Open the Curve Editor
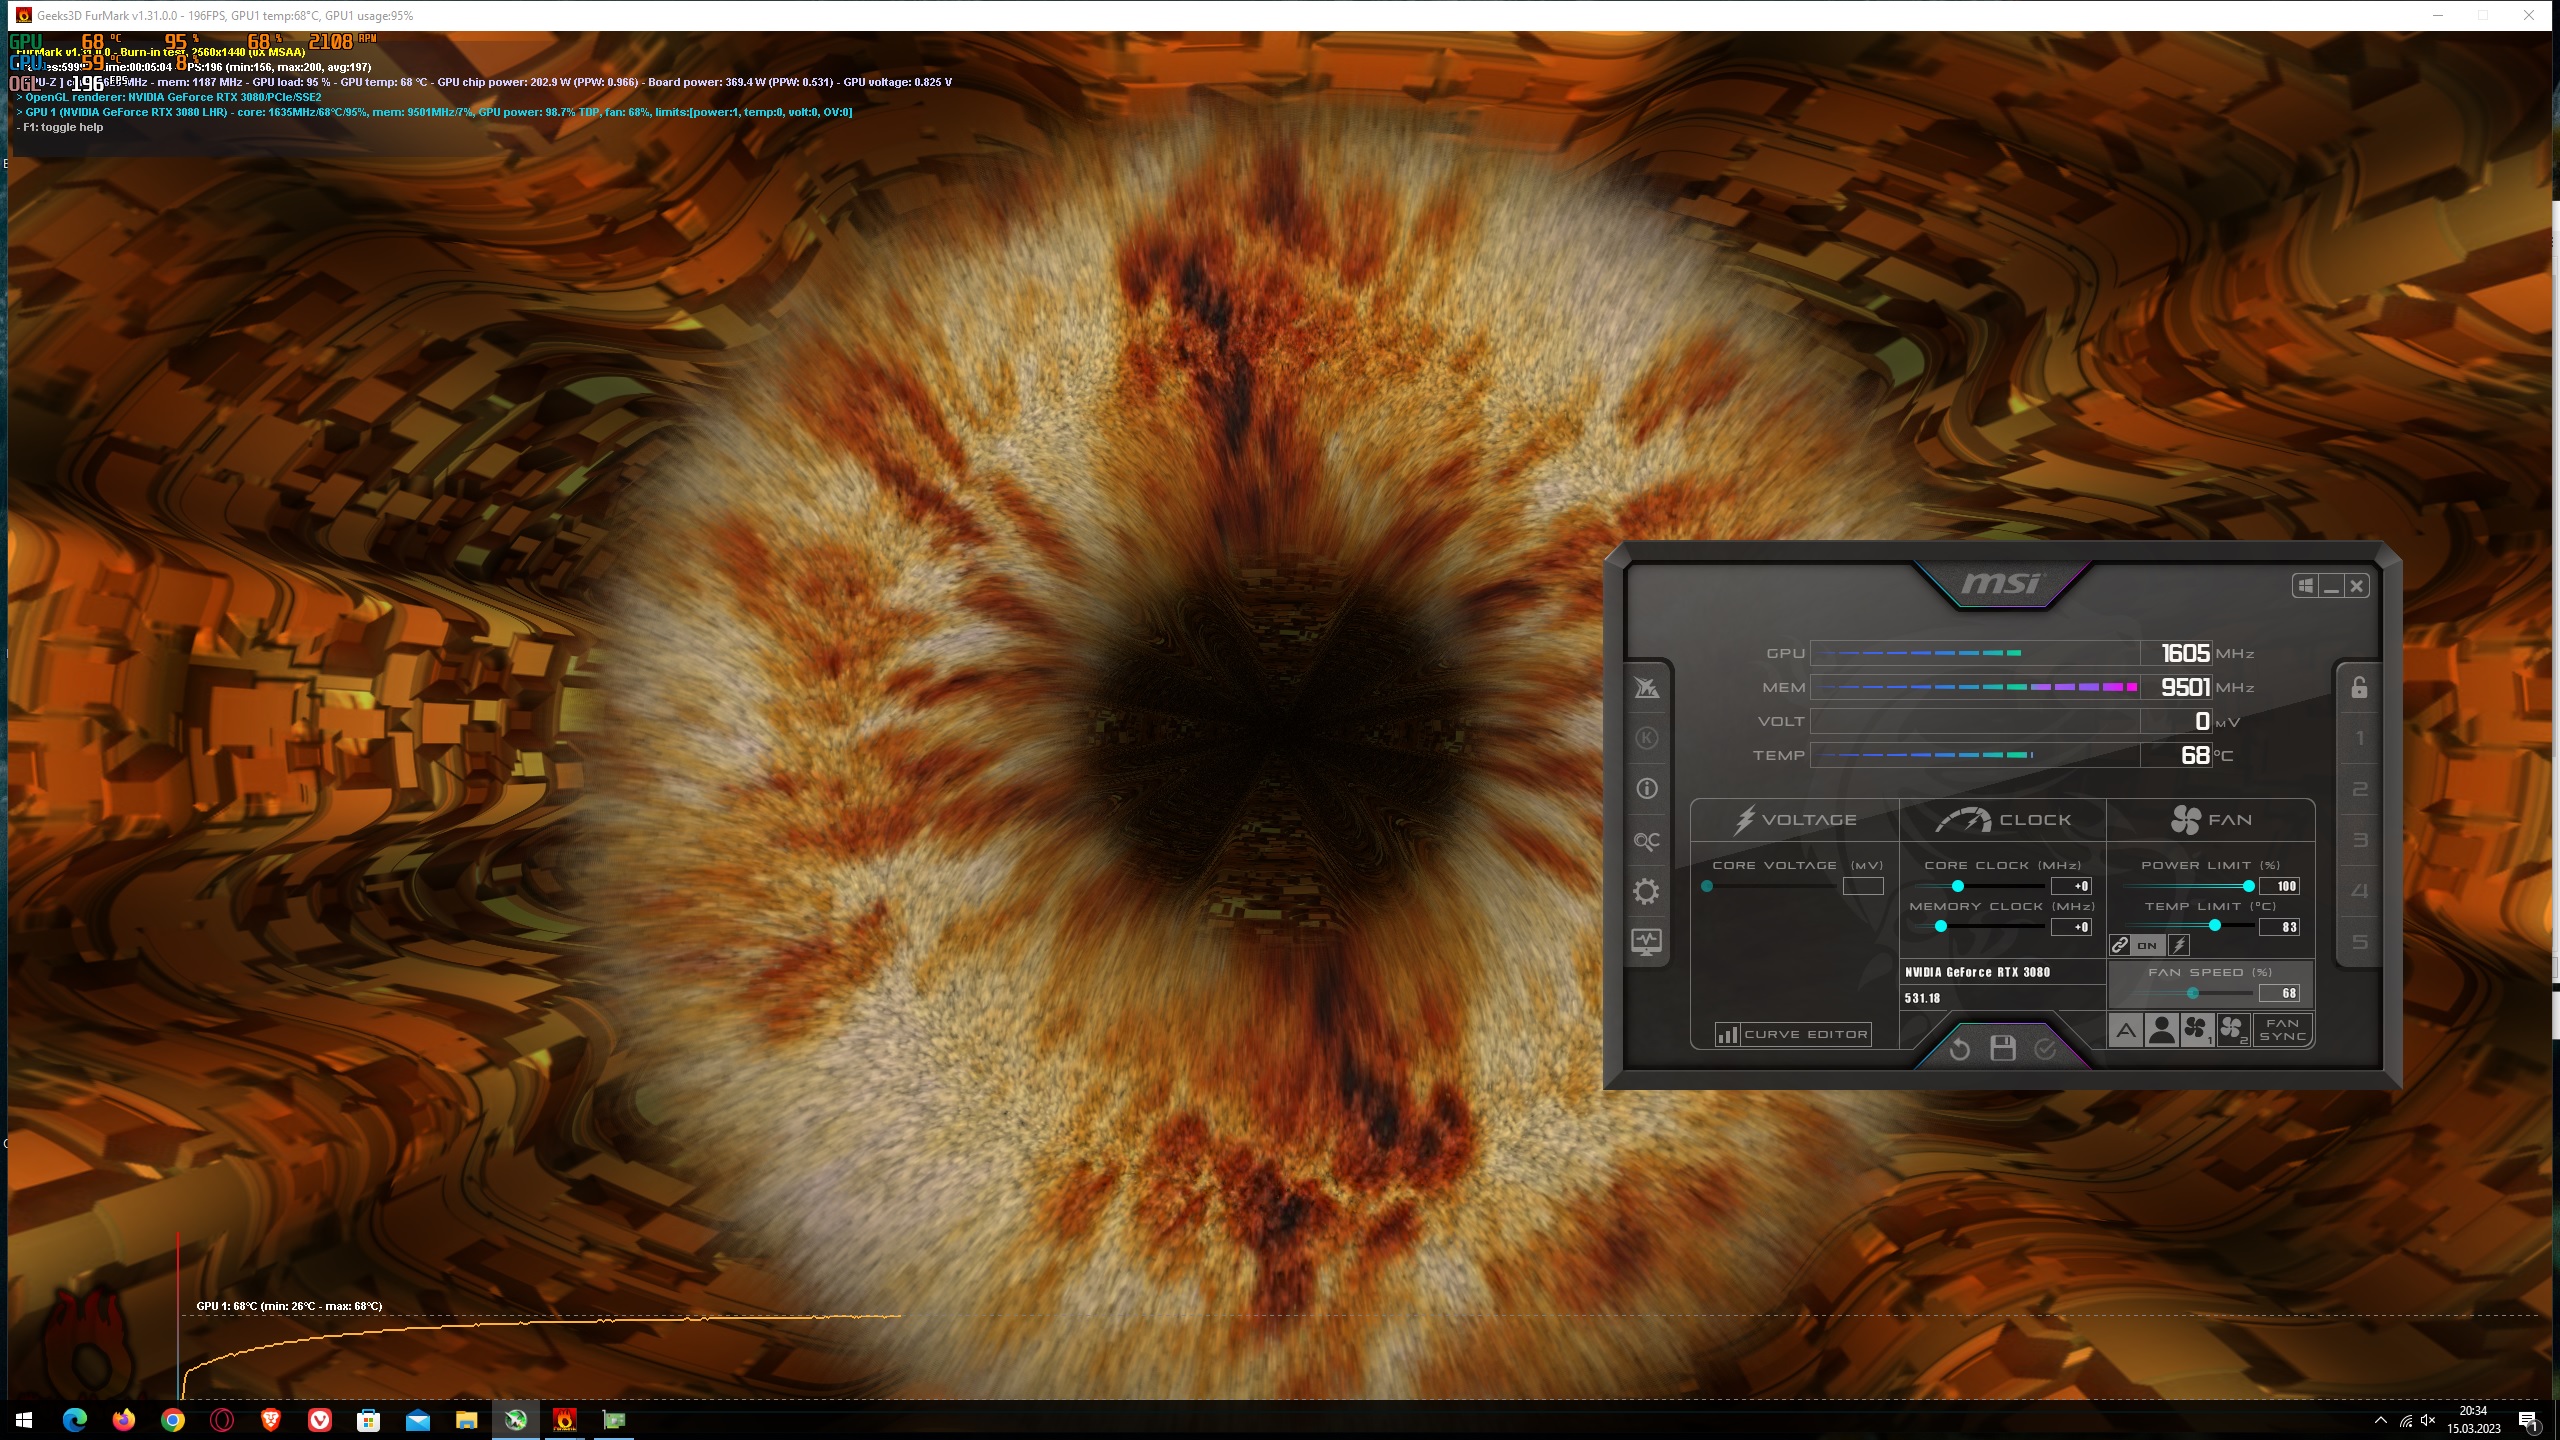Screen dimensions: 2560x1440 pos(1793,1034)
